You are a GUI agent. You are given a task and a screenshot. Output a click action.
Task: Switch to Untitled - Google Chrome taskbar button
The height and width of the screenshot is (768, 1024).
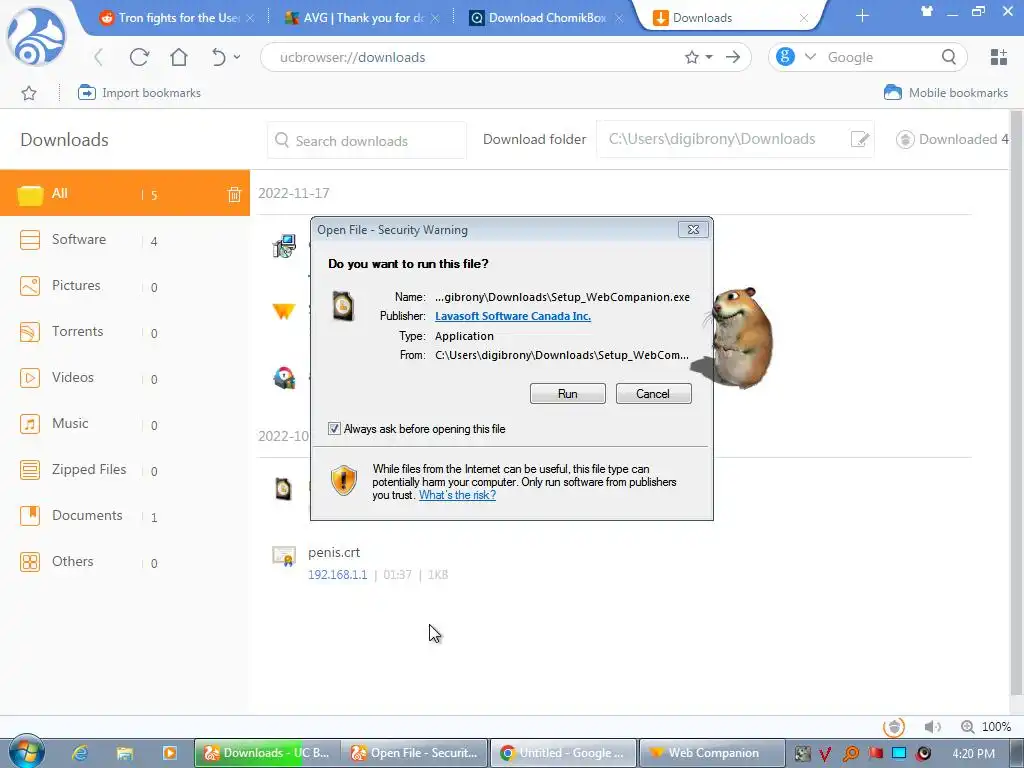click(562, 753)
